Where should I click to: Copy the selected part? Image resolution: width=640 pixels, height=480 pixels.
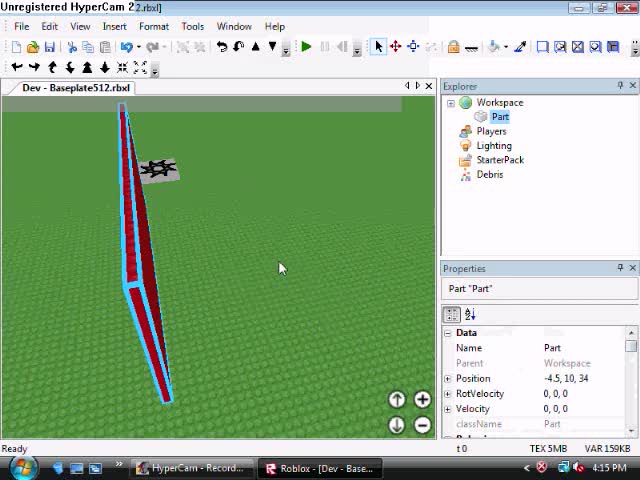(88, 47)
